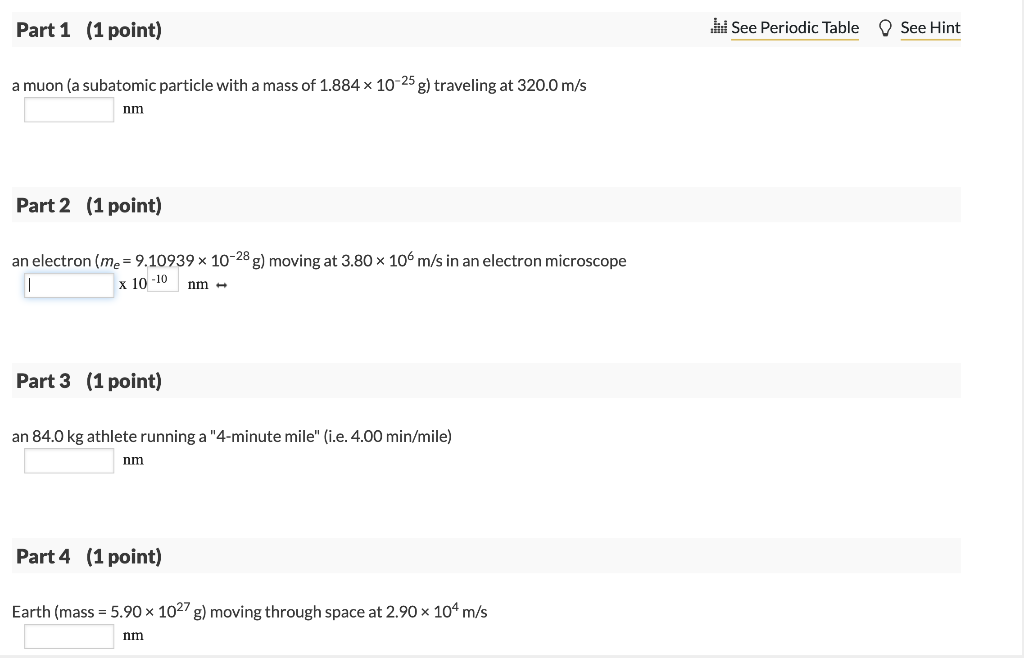This screenshot has width=1024, height=658.
Task: Click the Part 3 (1 point) heading
Action: pos(88,380)
